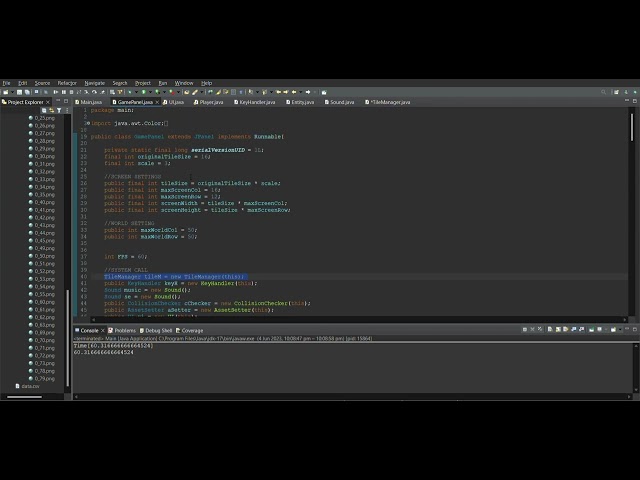Click the Clear Console icon
Image resolution: width=640 pixels, height=480 pixels.
pos(550,329)
